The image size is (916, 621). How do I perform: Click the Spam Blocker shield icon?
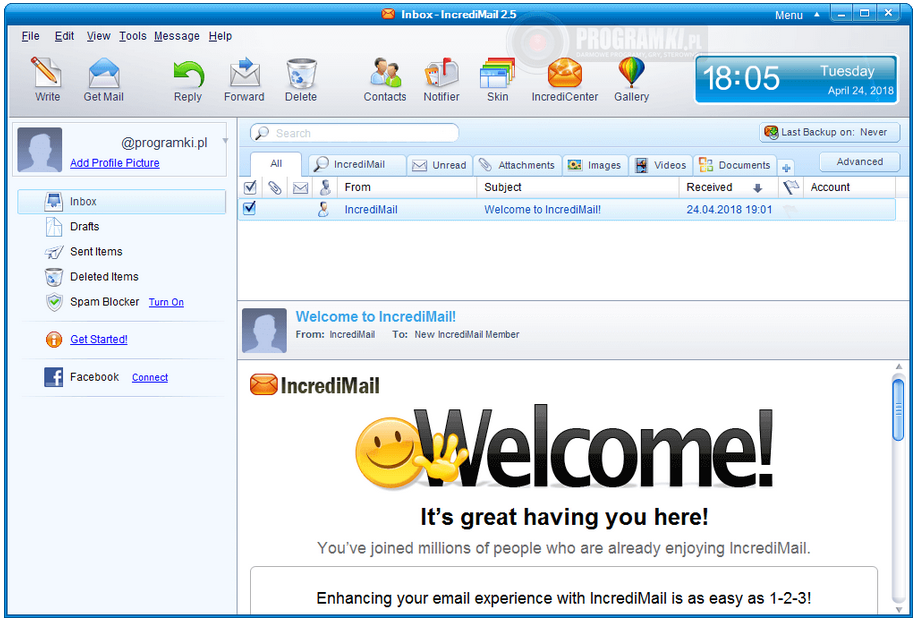[54, 302]
